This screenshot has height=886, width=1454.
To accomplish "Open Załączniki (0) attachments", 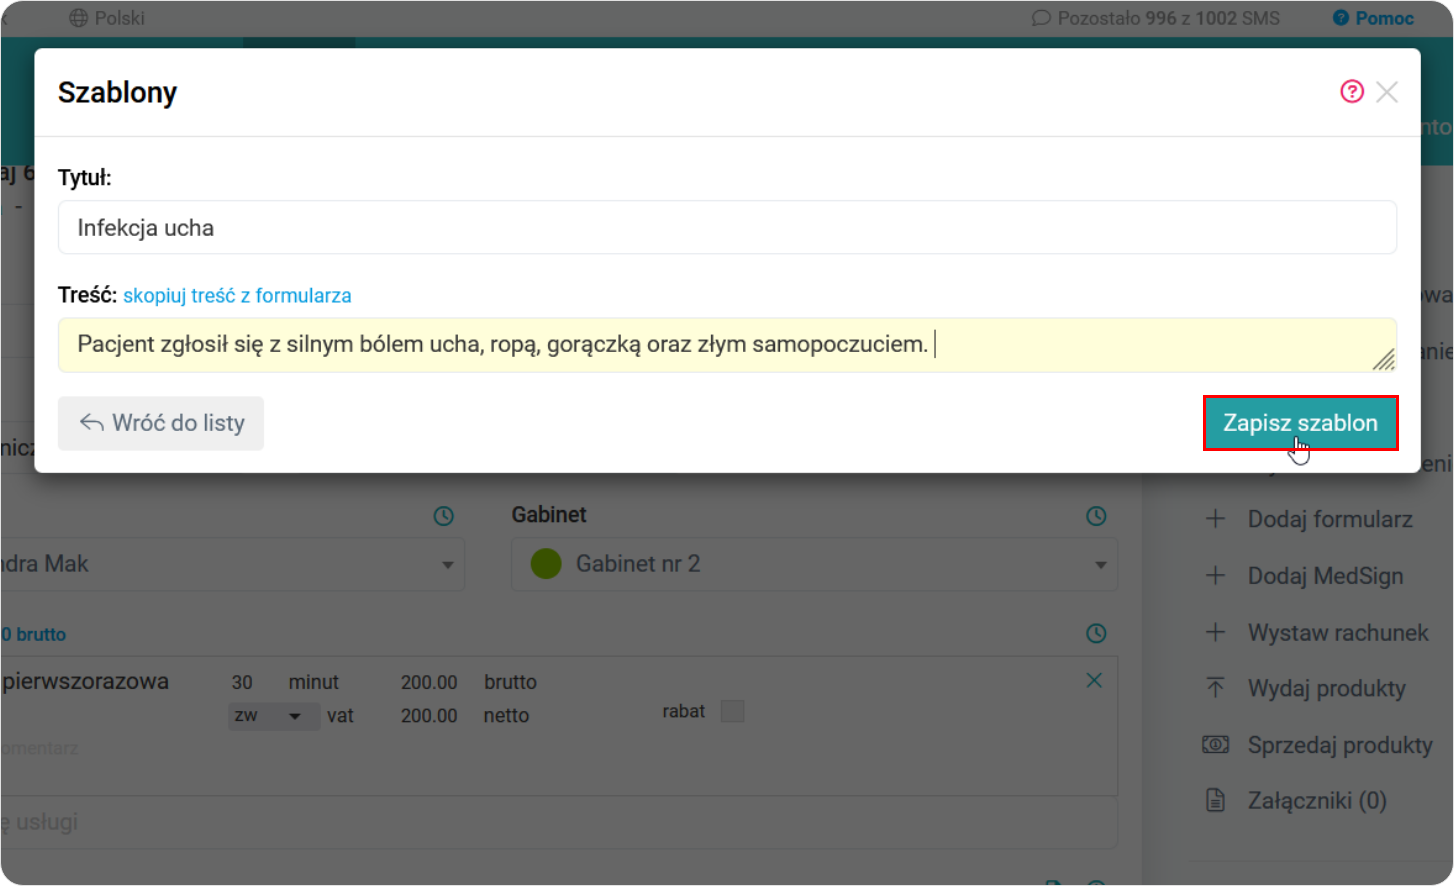I will pyautogui.click(x=1316, y=801).
